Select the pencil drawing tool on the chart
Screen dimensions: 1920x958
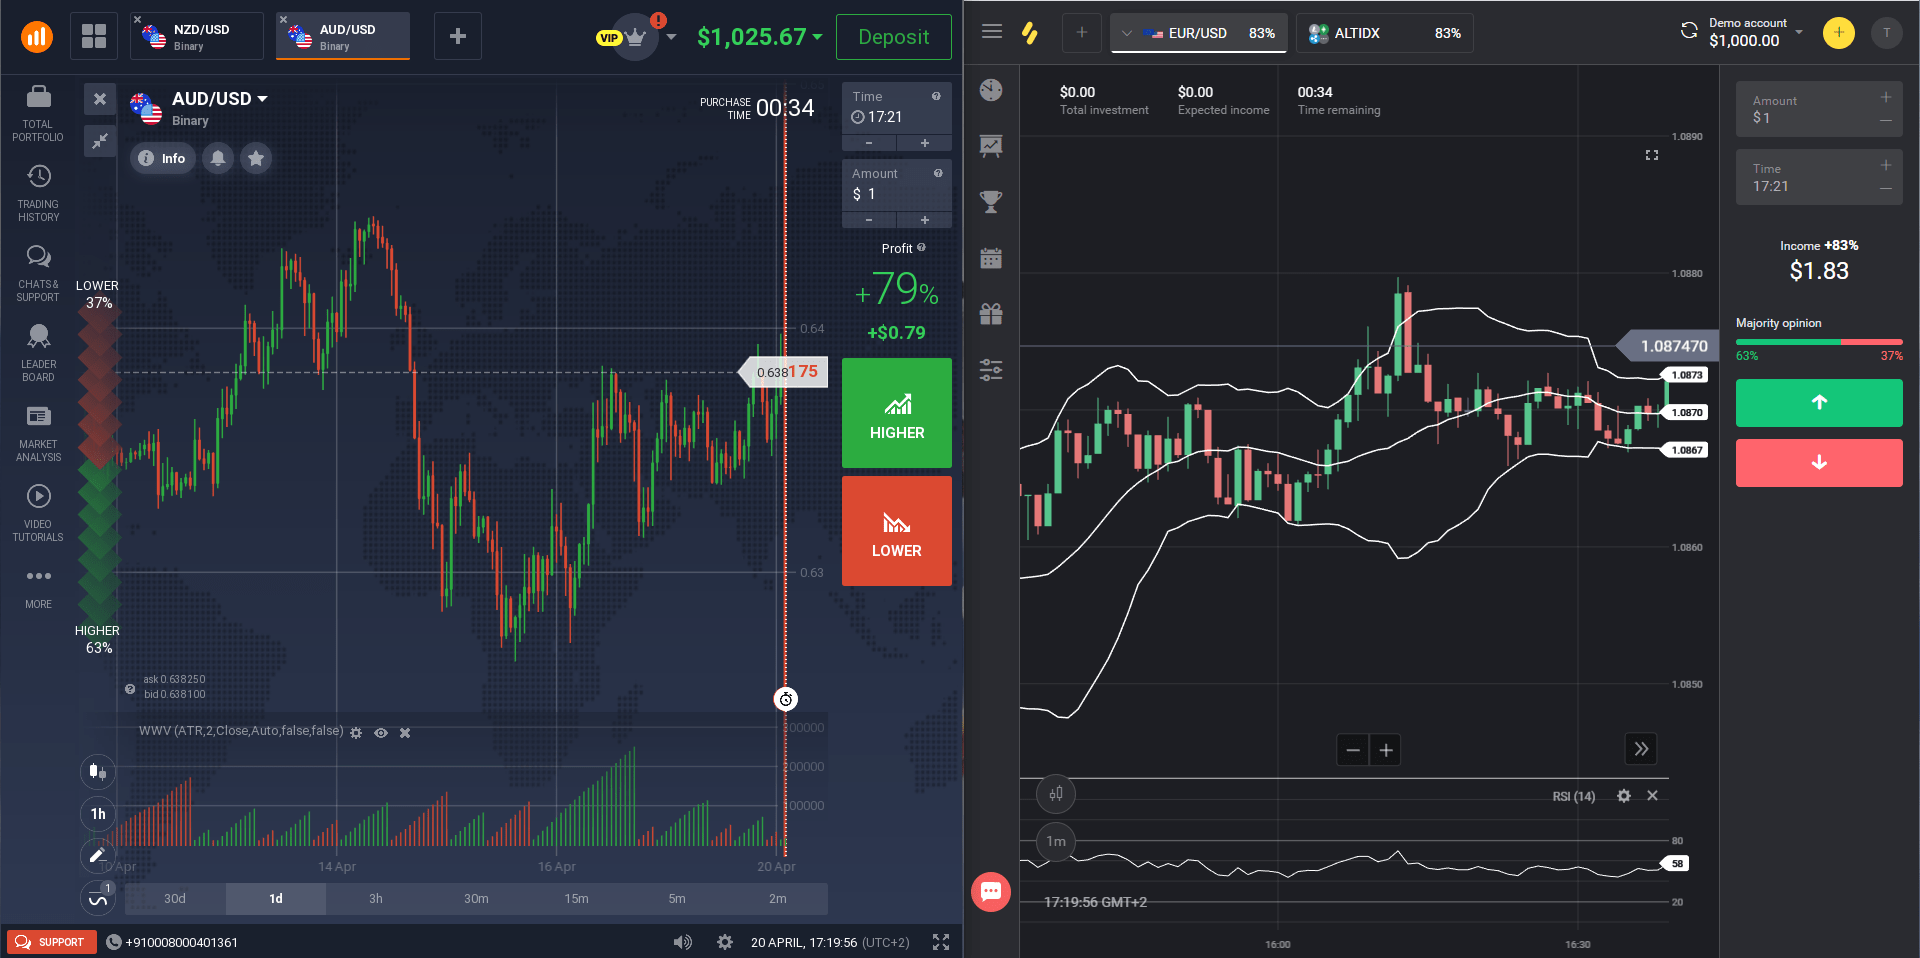97,856
